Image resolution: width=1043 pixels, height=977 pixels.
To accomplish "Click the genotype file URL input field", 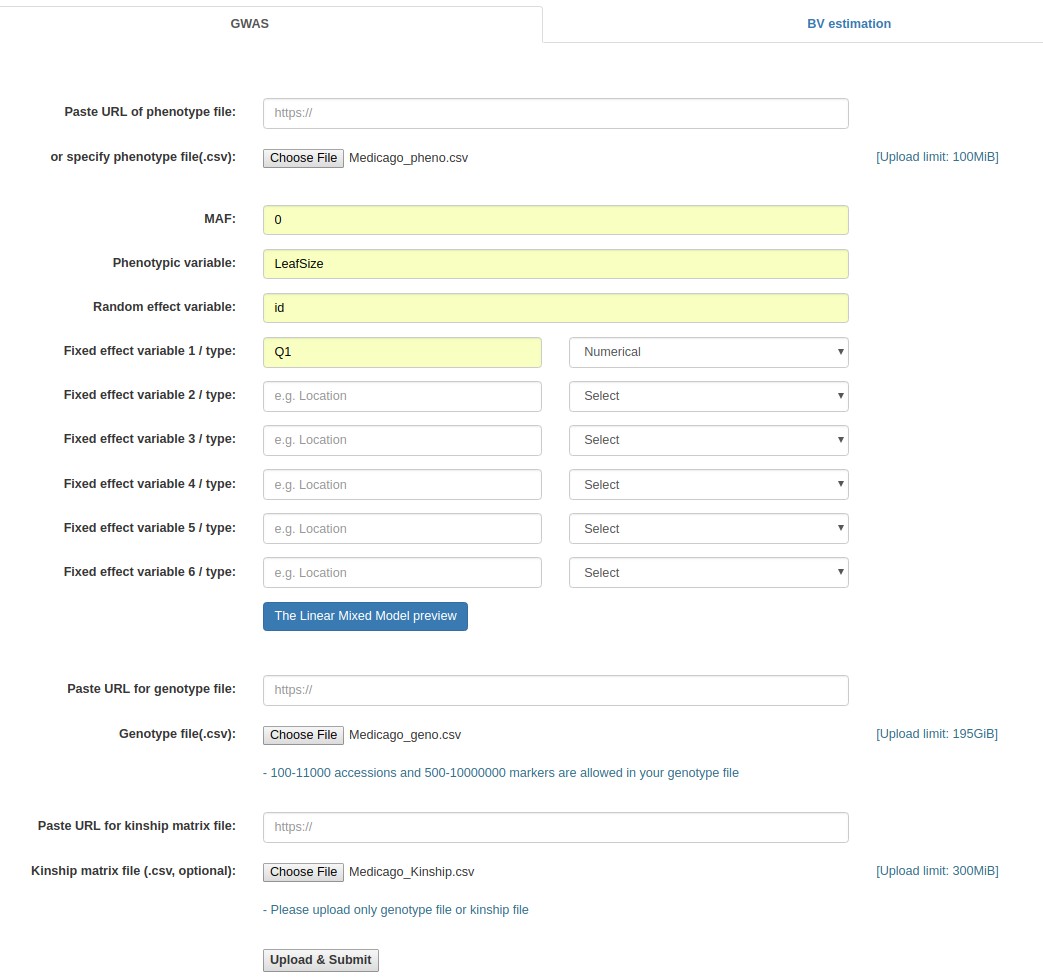I will click(x=555, y=690).
